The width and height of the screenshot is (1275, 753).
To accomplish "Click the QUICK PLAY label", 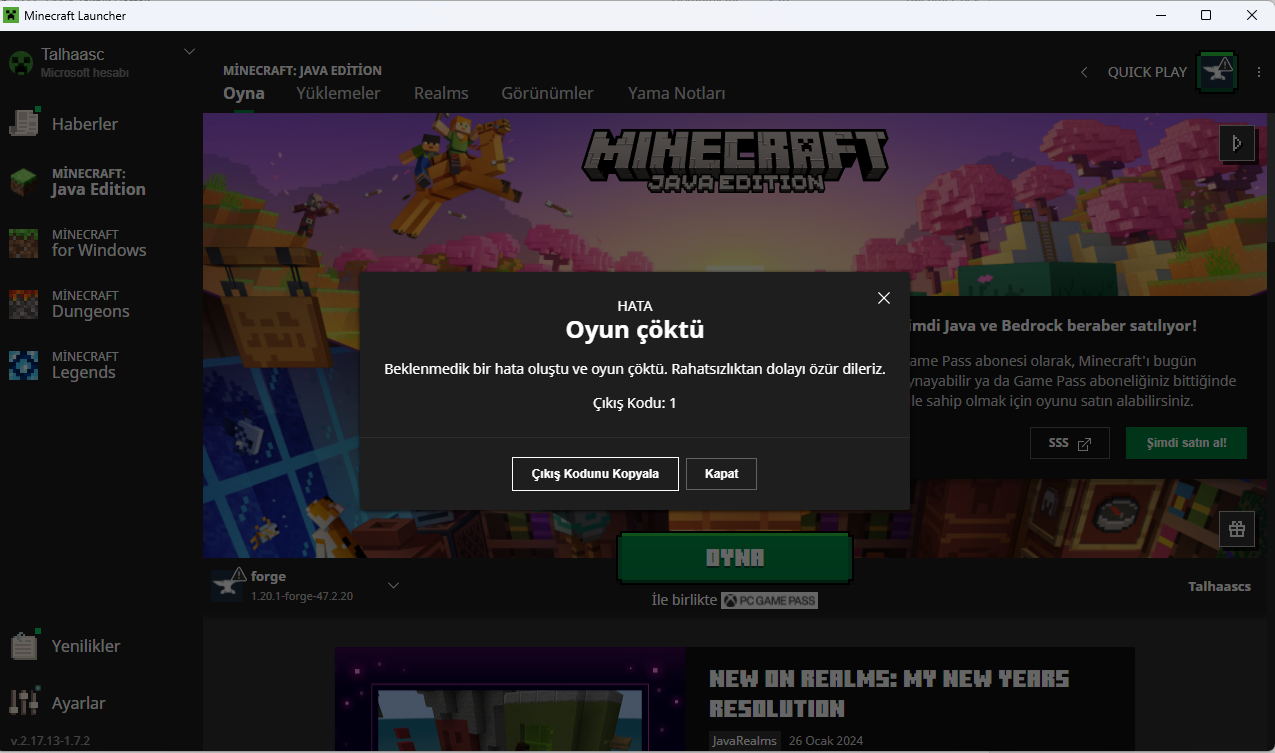I will coord(1147,72).
